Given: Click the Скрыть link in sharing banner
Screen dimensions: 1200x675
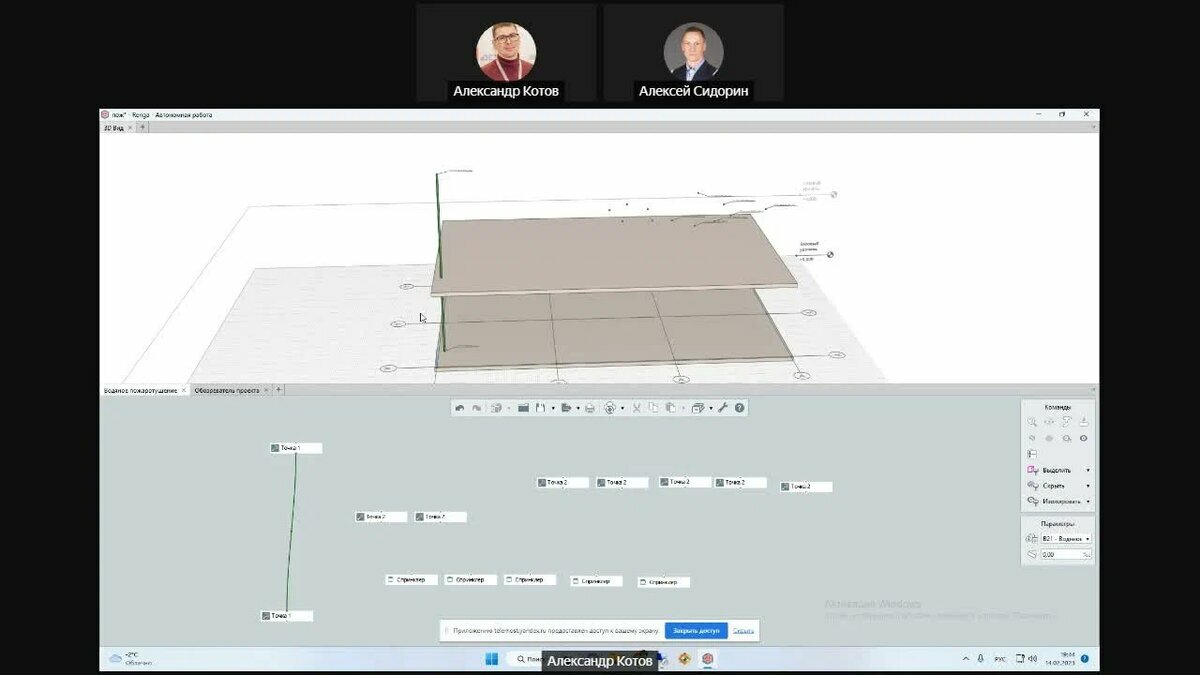Looking at the screenshot, I should (743, 631).
